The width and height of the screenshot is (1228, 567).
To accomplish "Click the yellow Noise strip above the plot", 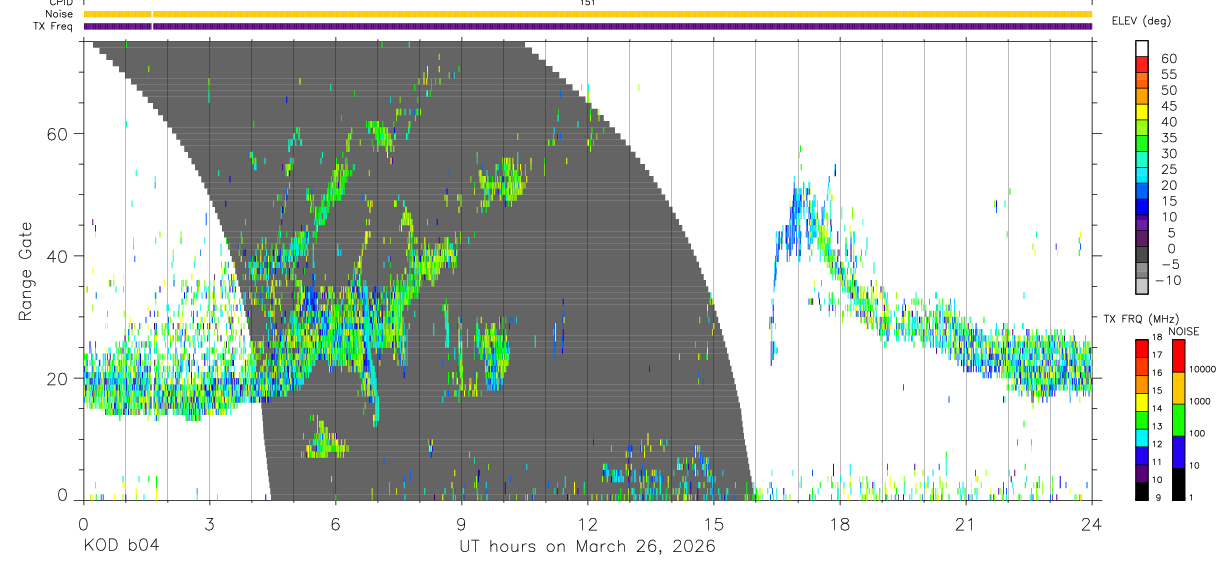I will point(588,14).
